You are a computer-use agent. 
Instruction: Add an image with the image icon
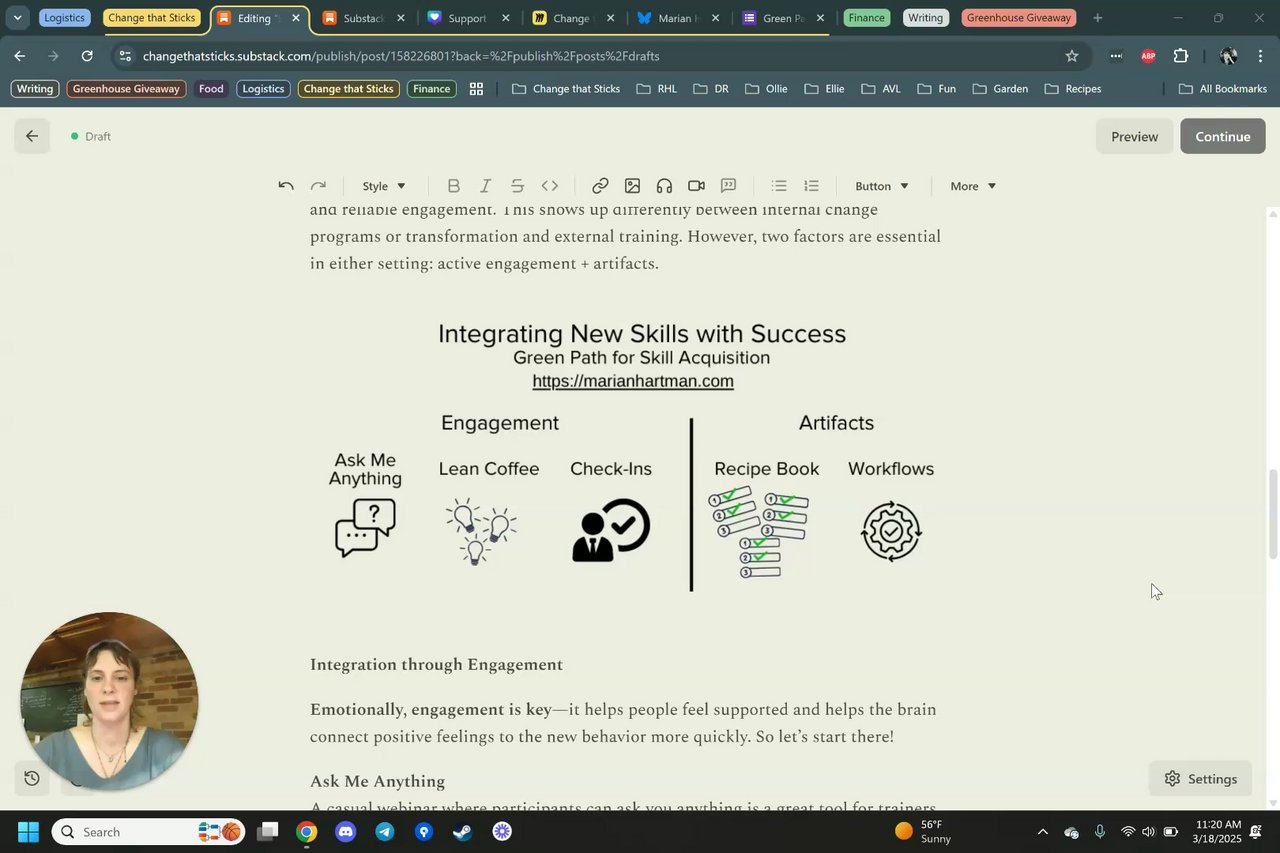pyautogui.click(x=632, y=186)
